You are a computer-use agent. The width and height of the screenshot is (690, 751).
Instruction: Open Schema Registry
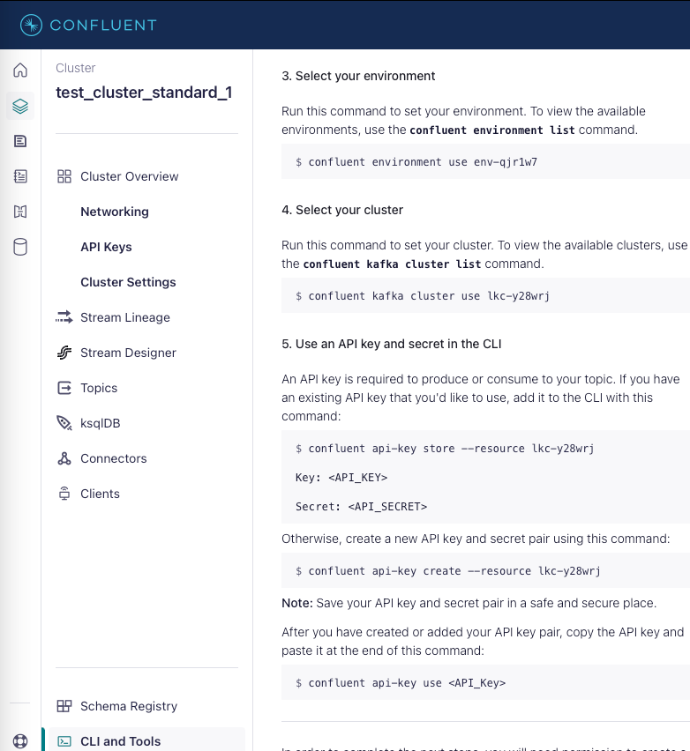[129, 706]
